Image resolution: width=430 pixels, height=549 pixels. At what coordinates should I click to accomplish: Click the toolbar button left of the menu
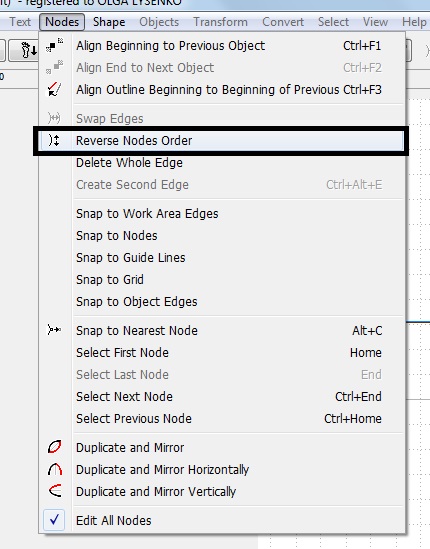[24, 50]
